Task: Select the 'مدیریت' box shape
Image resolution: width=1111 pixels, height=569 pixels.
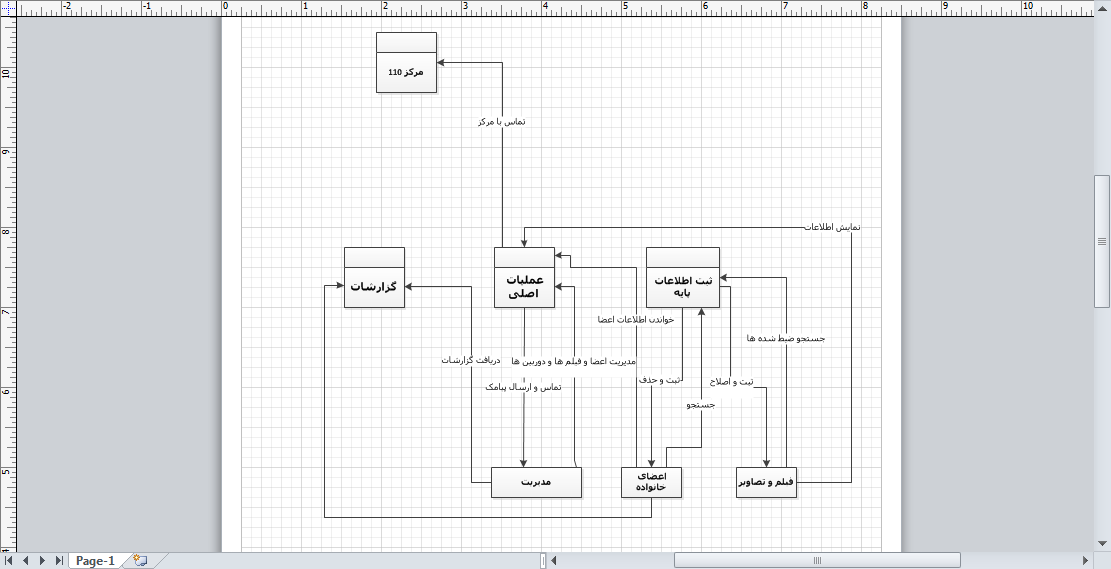Action: pos(536,483)
